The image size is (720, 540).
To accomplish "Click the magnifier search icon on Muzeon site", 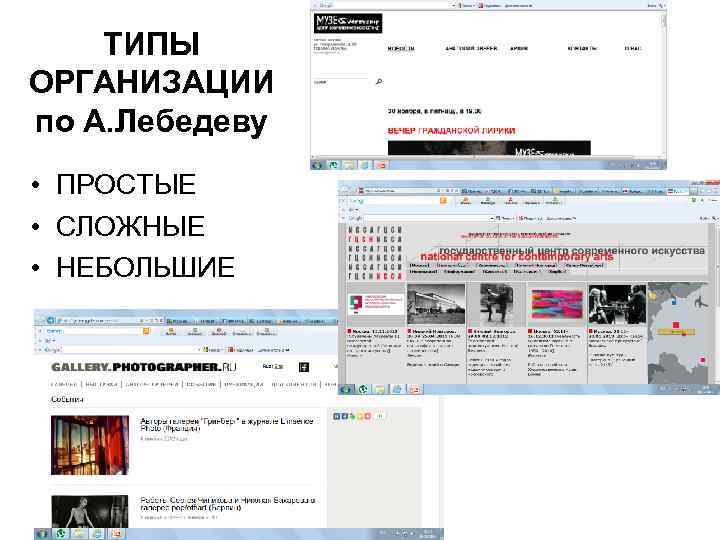I will pyautogui.click(x=379, y=82).
